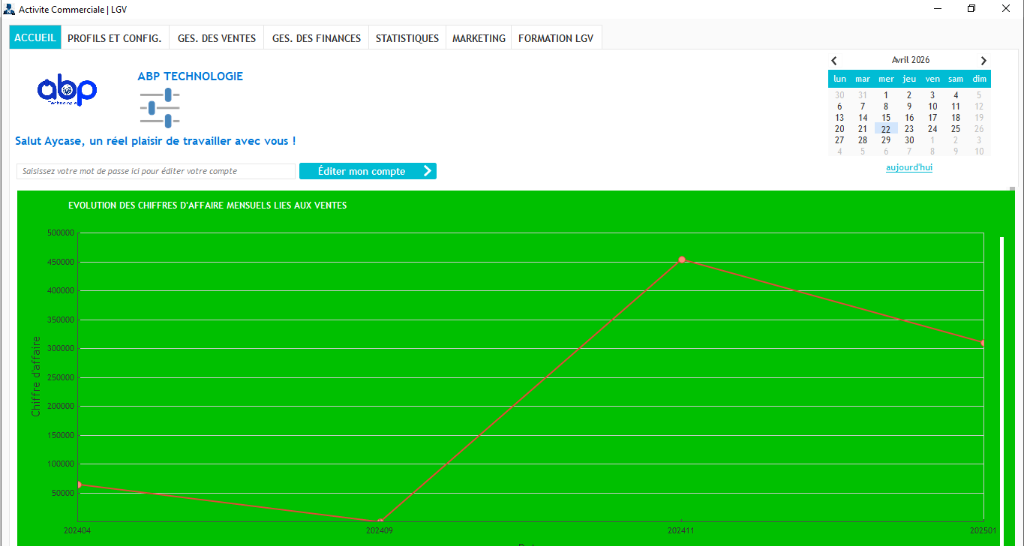The width and height of the screenshot is (1024, 546).
Task: Click the password input field
Action: coord(156,171)
